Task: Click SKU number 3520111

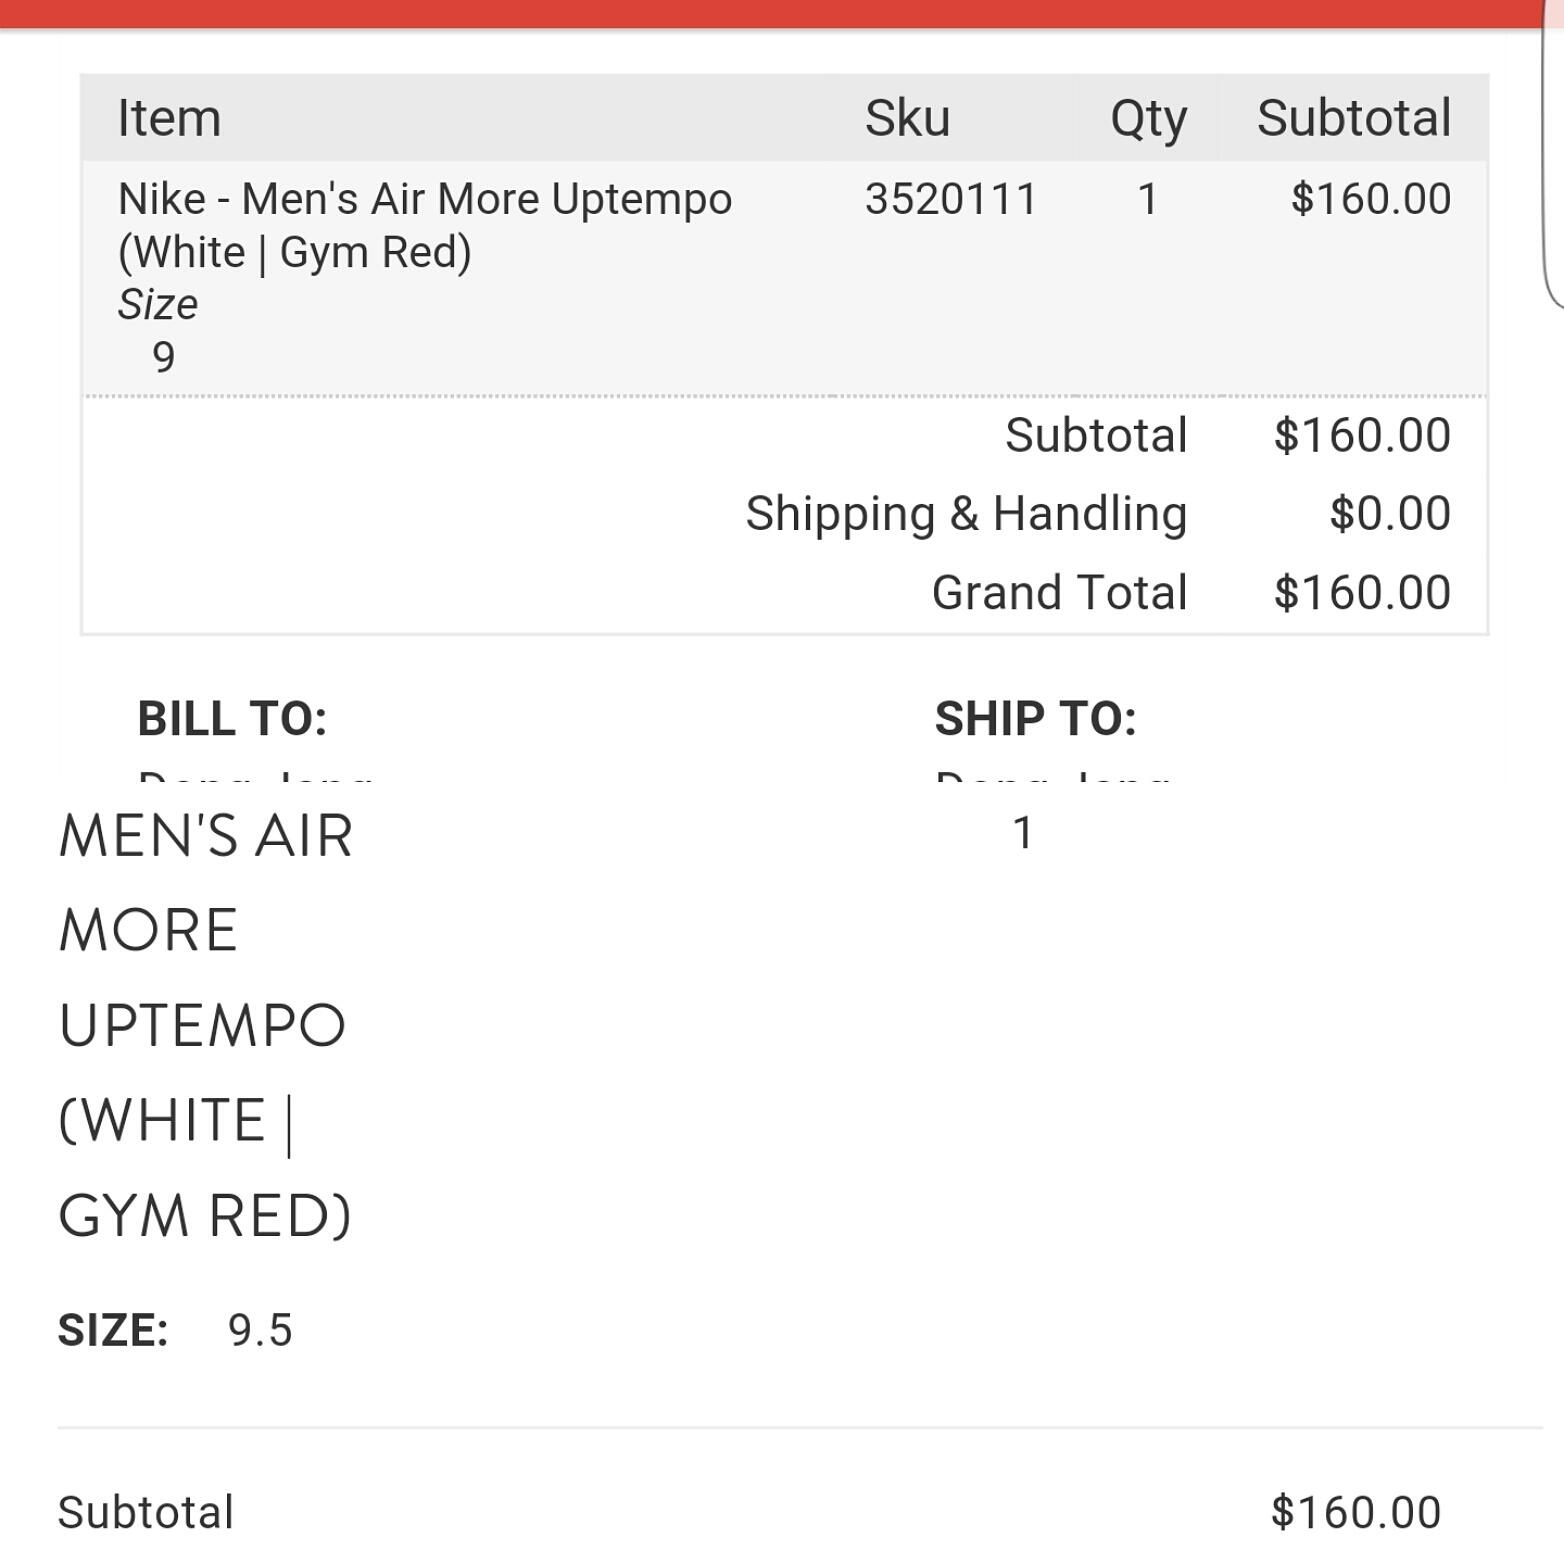Action: click(x=950, y=199)
